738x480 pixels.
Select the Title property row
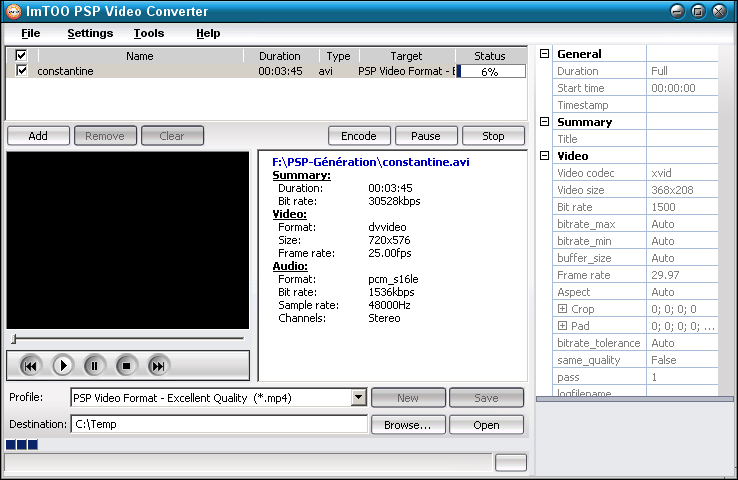(635, 139)
